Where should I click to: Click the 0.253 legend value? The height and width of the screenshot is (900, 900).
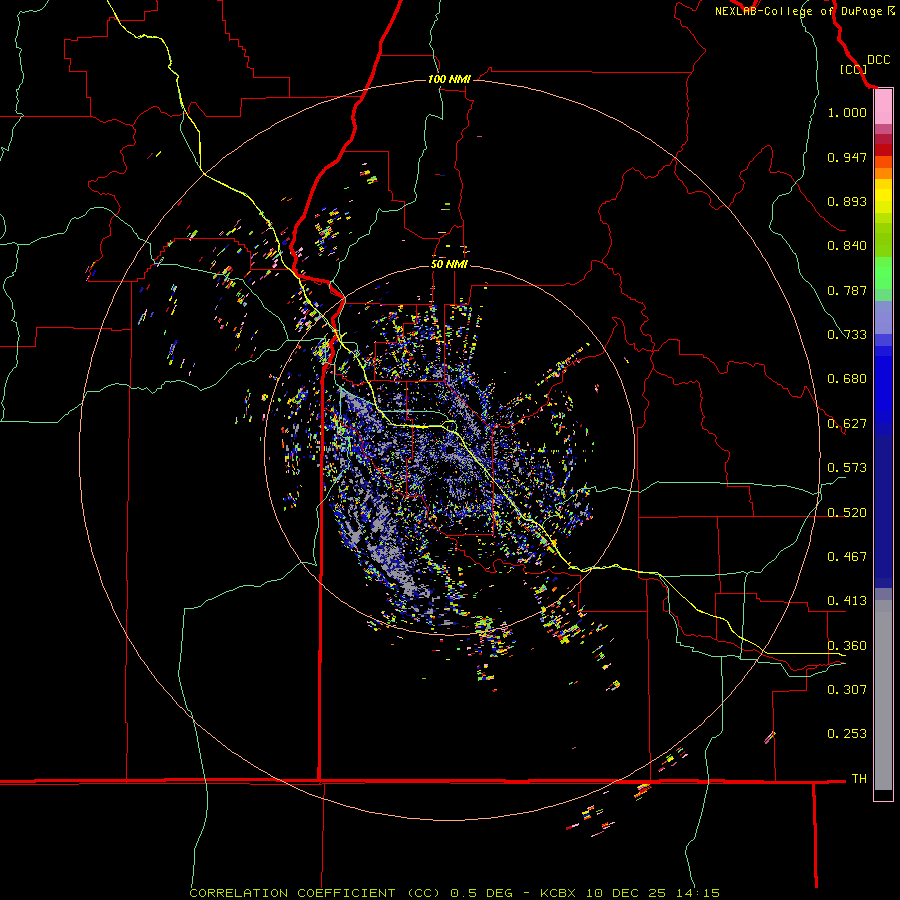[x=847, y=734]
